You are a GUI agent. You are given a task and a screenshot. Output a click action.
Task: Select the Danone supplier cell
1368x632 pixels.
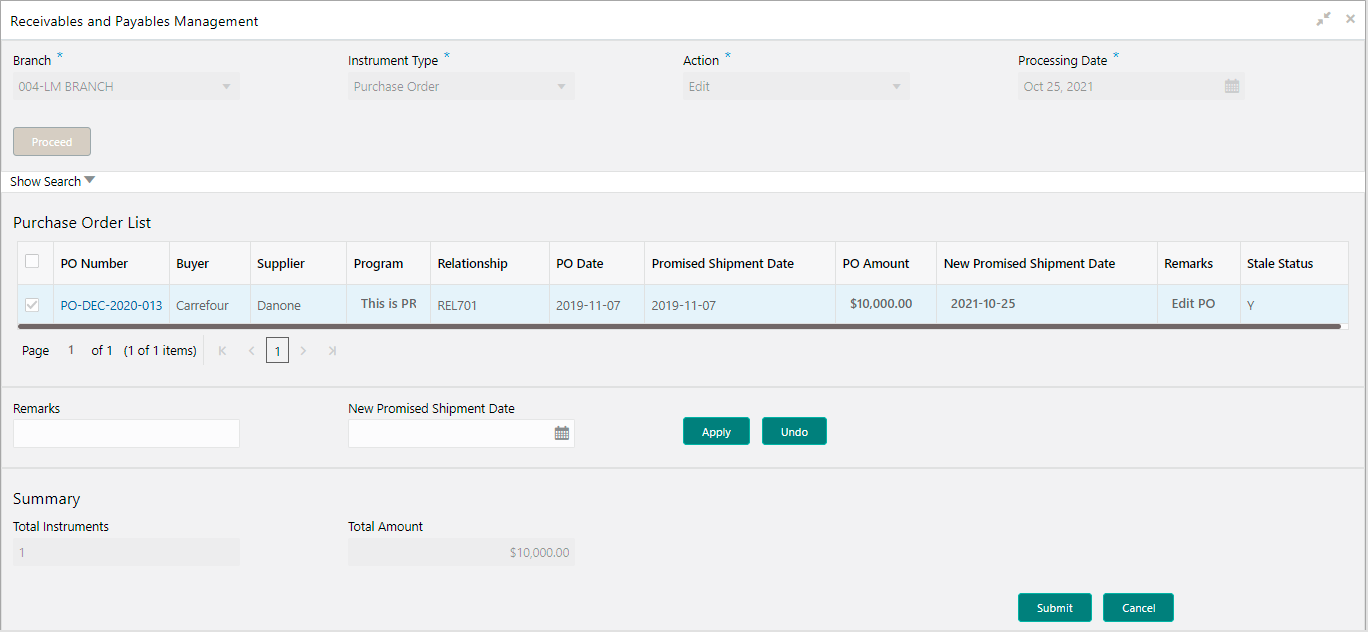point(298,305)
